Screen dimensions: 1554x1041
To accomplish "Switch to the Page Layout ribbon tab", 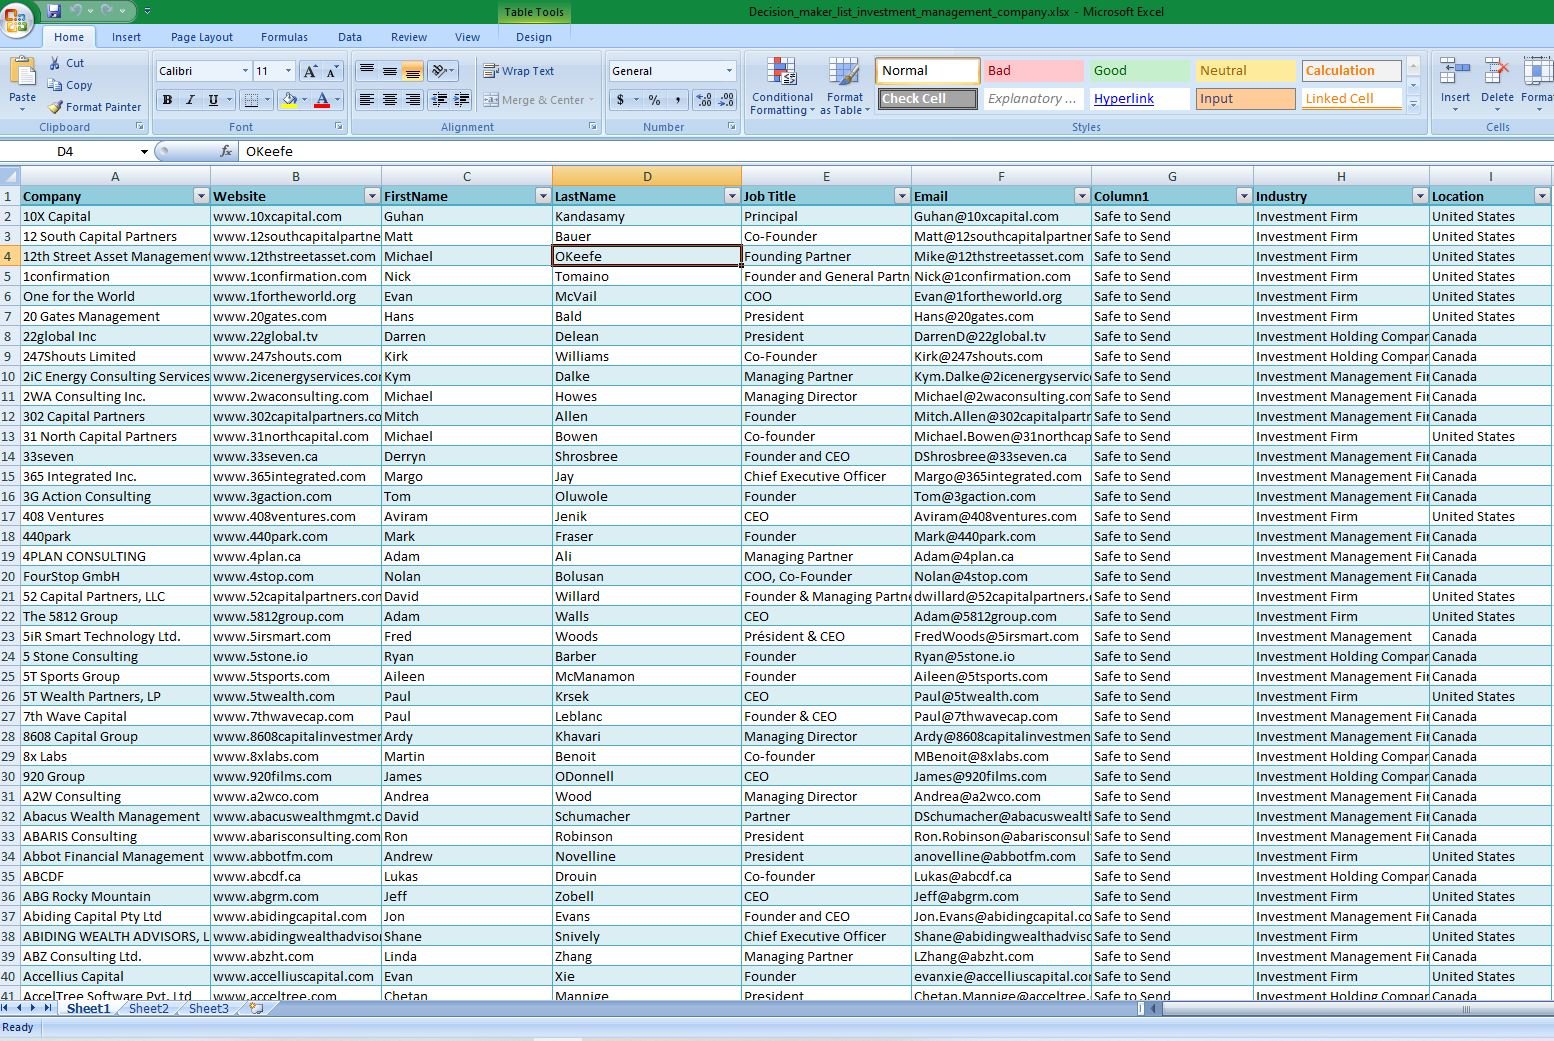I will click(201, 37).
